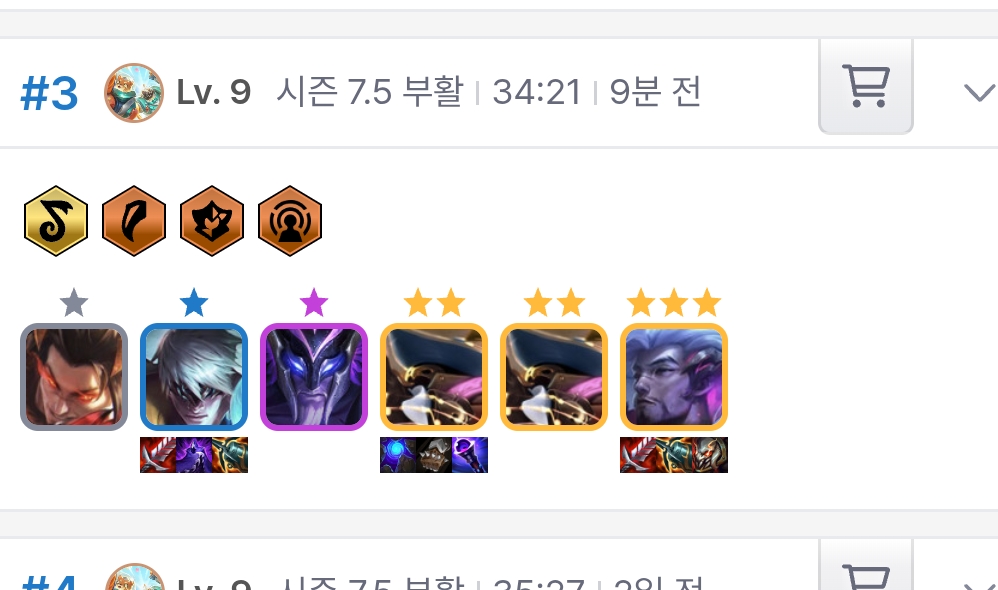Click the bronze shield leaf trait icon
The image size is (998, 590).
point(212,221)
